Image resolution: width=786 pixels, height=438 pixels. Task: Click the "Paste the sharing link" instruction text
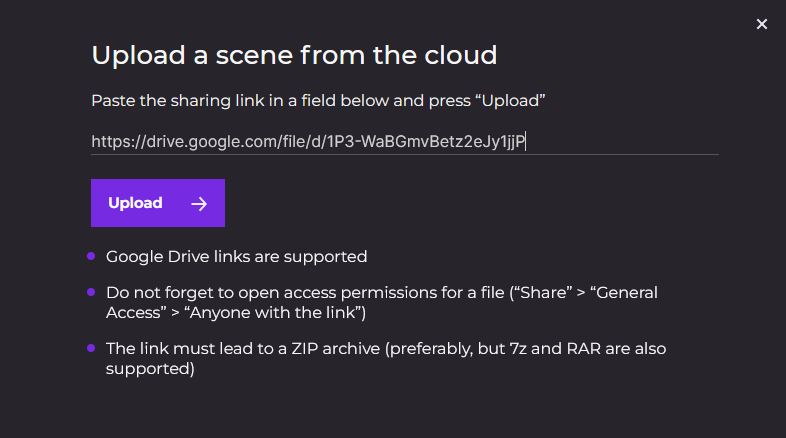click(x=317, y=101)
